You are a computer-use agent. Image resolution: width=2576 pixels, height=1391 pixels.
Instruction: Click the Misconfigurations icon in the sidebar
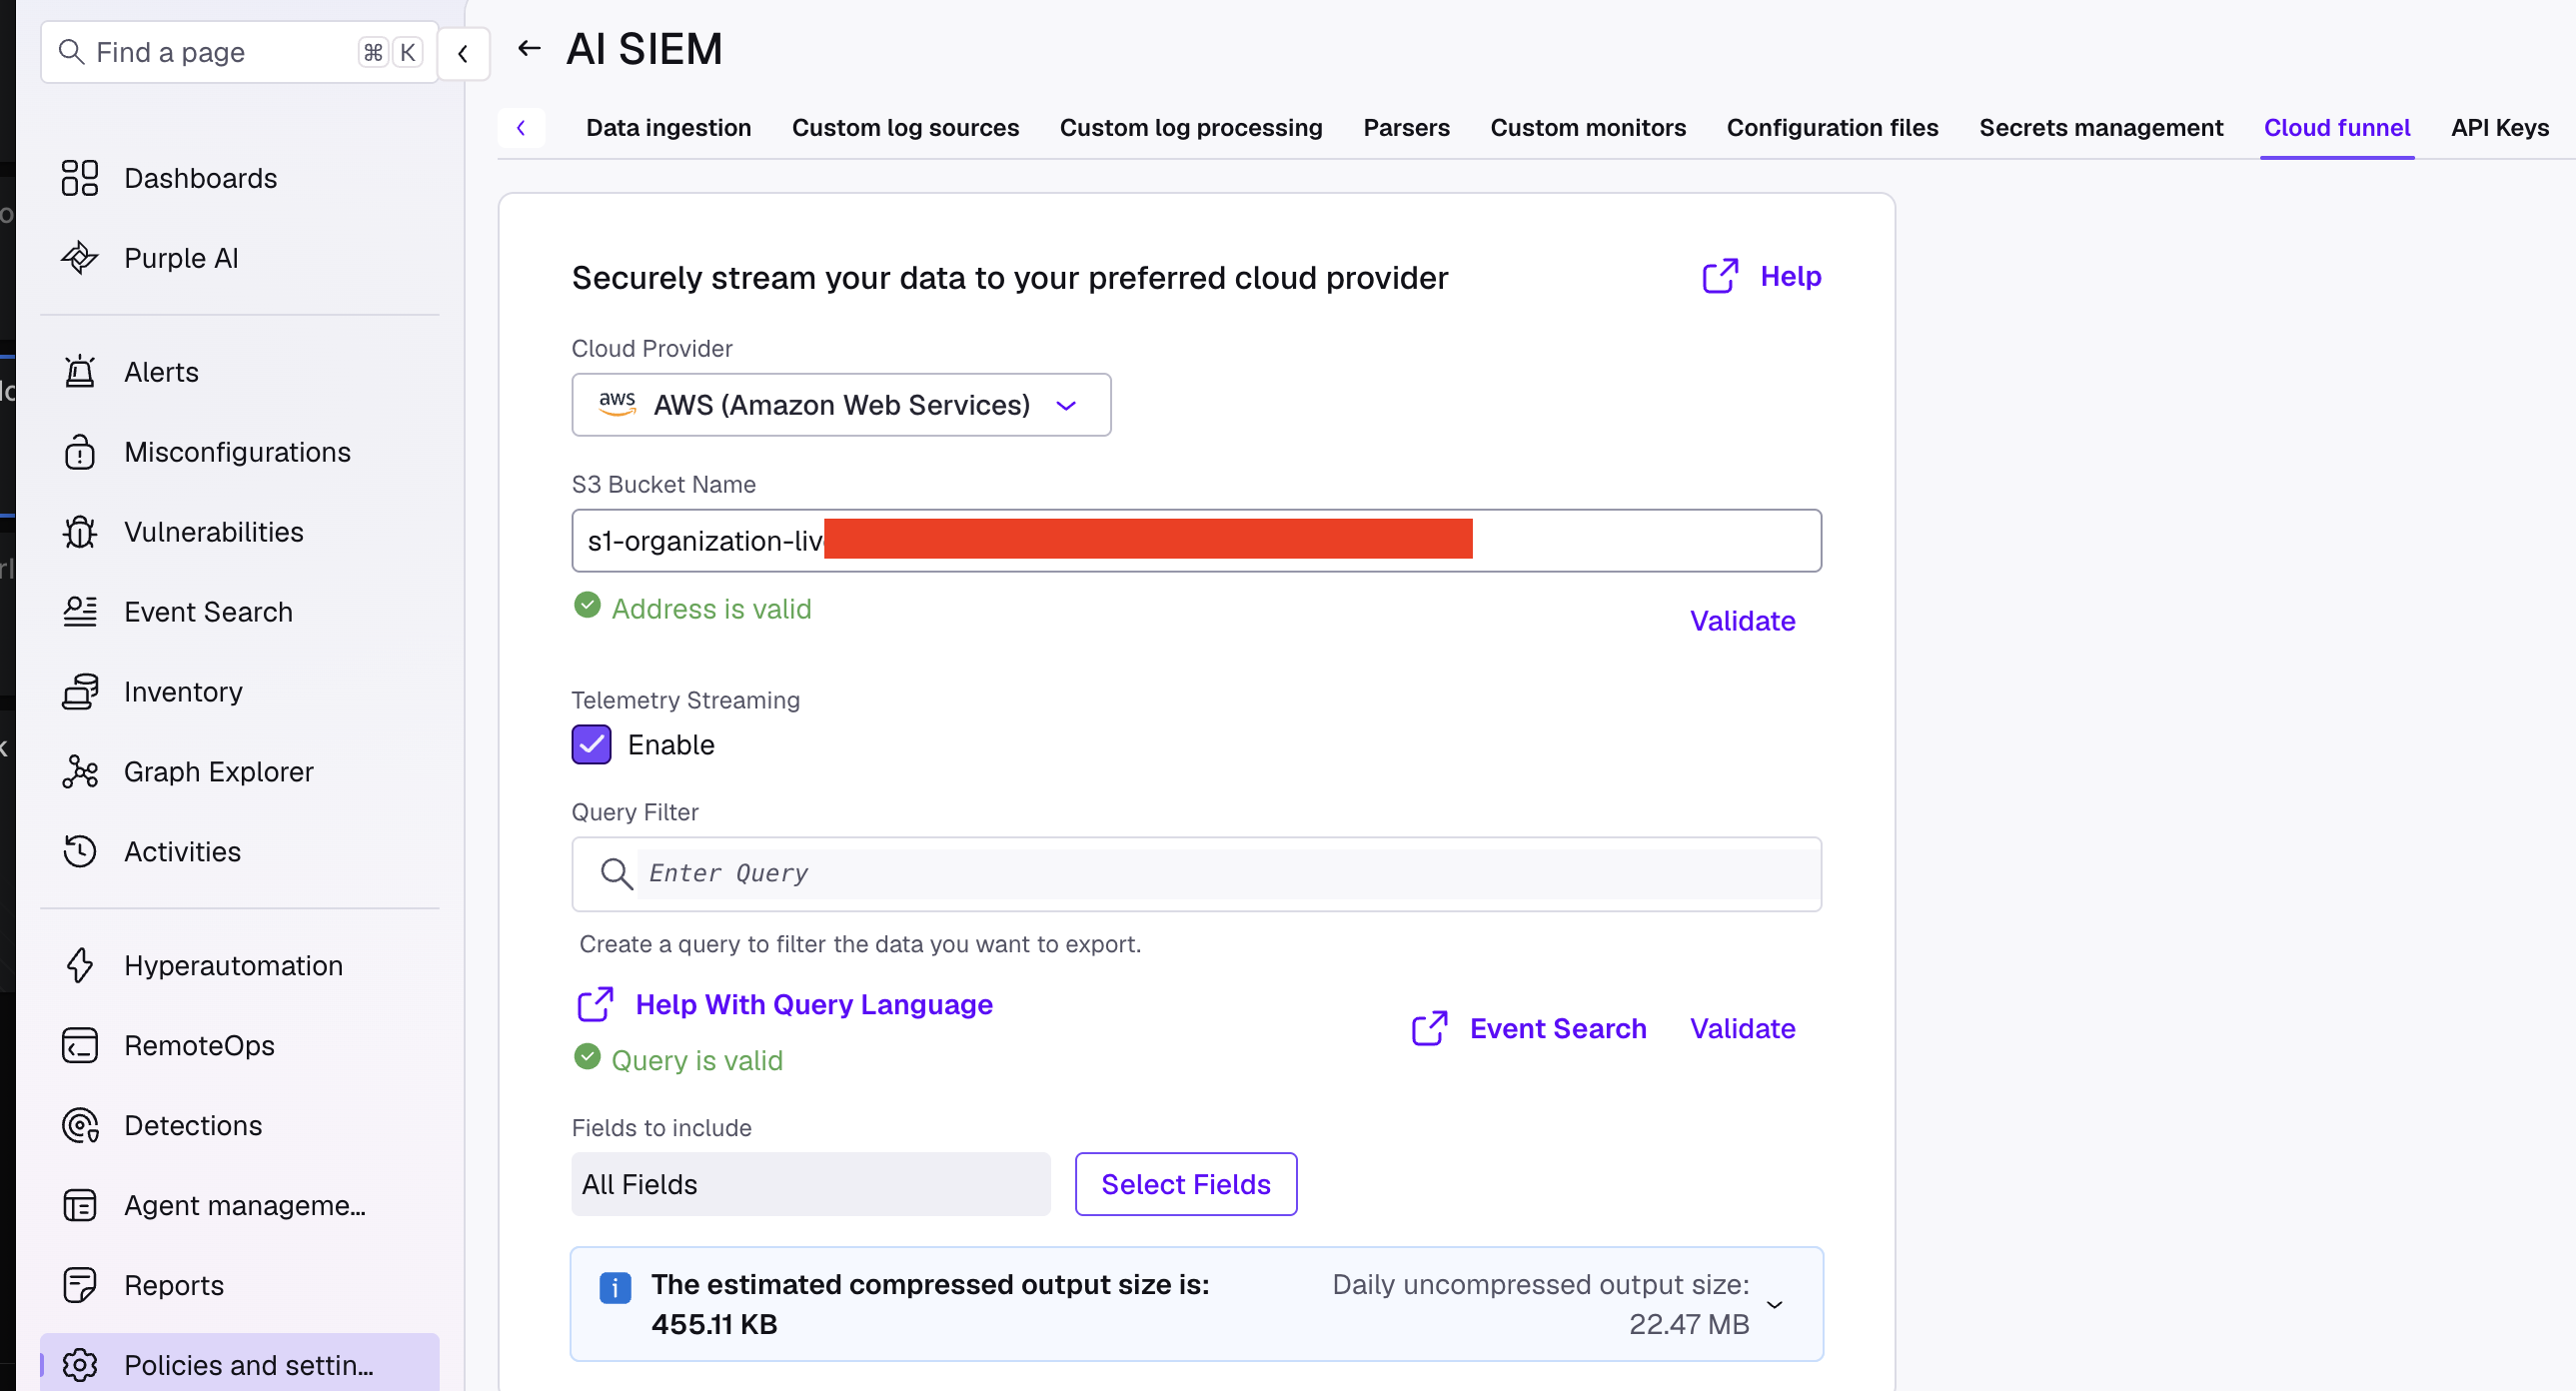click(80, 452)
